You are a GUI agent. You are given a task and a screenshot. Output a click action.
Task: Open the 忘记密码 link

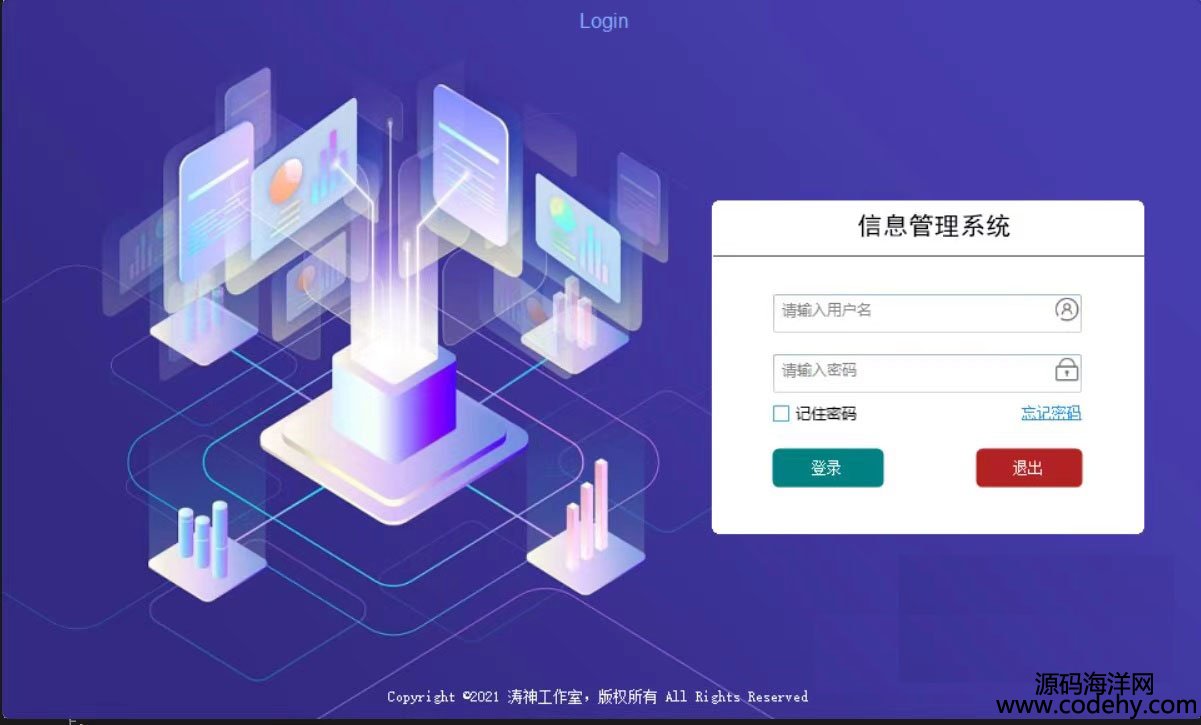pos(1051,413)
